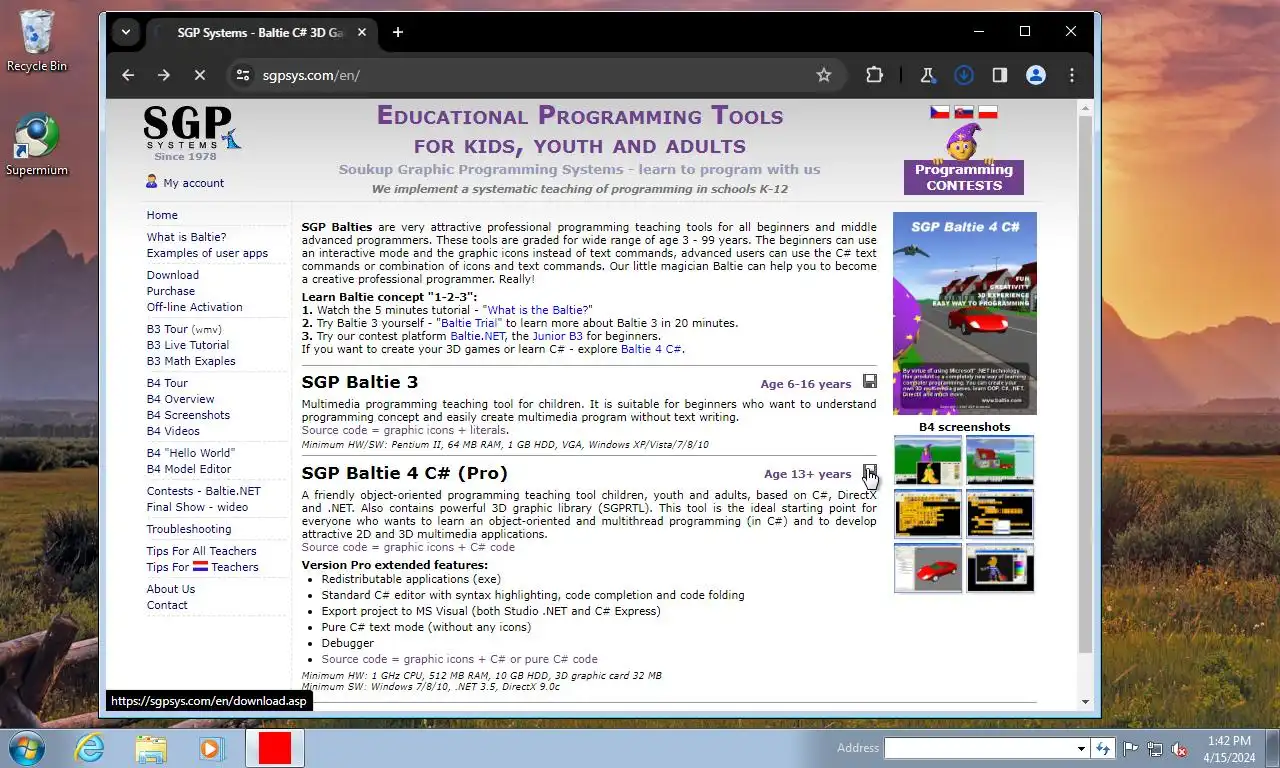Open the About Us link
This screenshot has height=768, width=1280.
[x=171, y=589]
